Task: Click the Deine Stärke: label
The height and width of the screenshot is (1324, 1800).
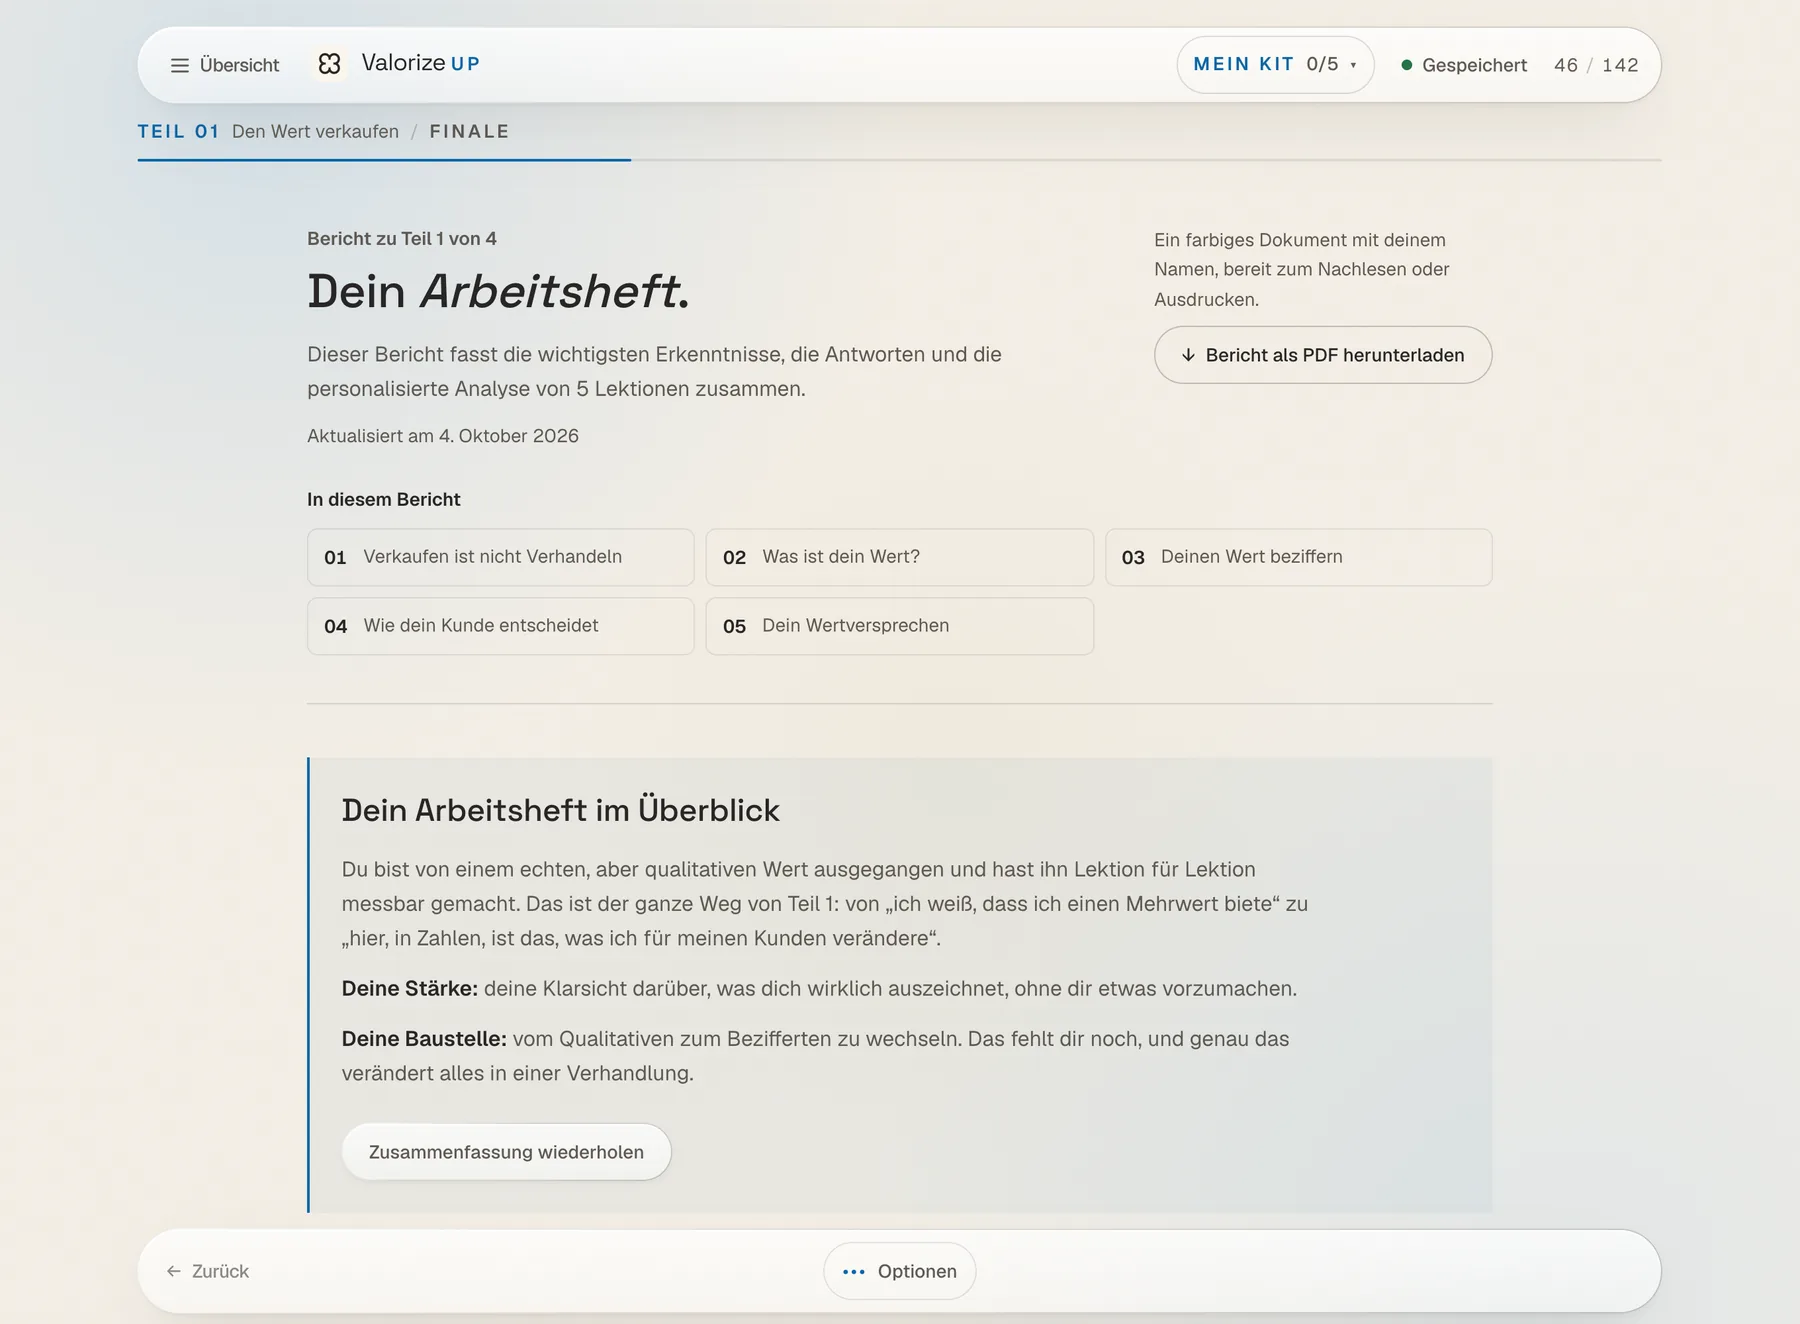Action: tap(410, 989)
